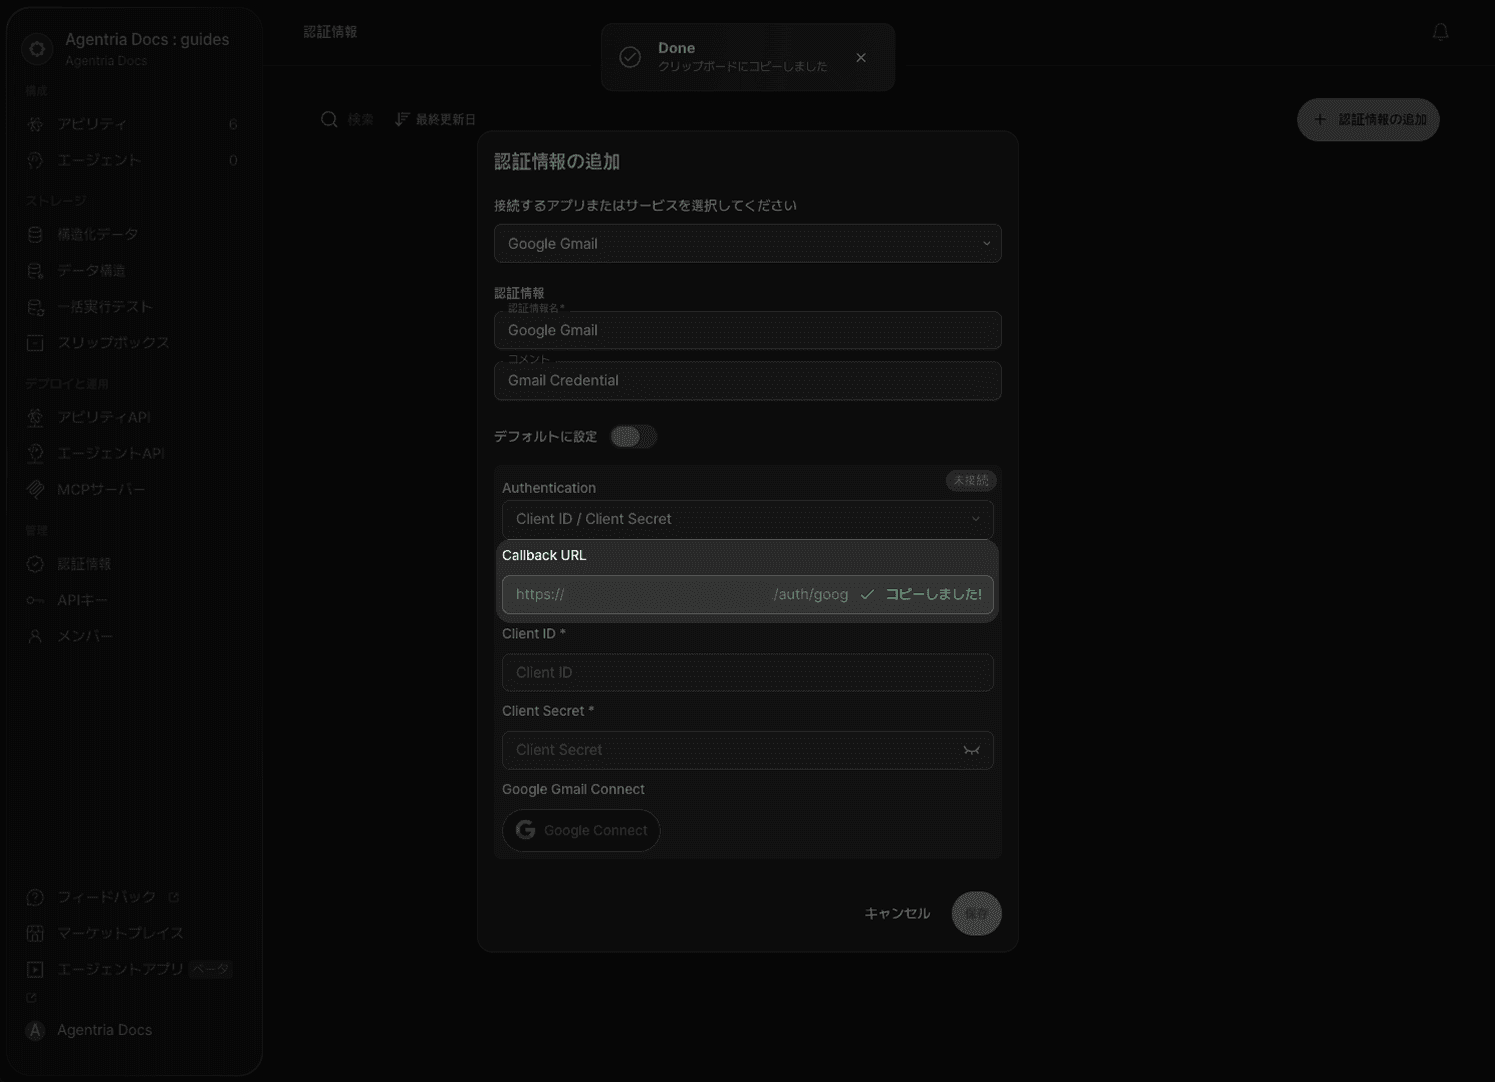Click the 認証情報 sidebar icon

35,564
